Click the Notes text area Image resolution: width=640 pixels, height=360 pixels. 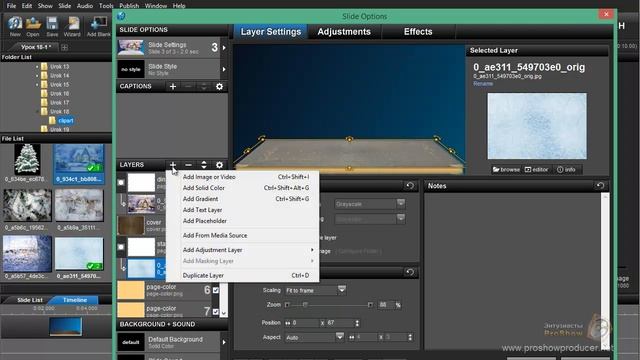click(513, 271)
